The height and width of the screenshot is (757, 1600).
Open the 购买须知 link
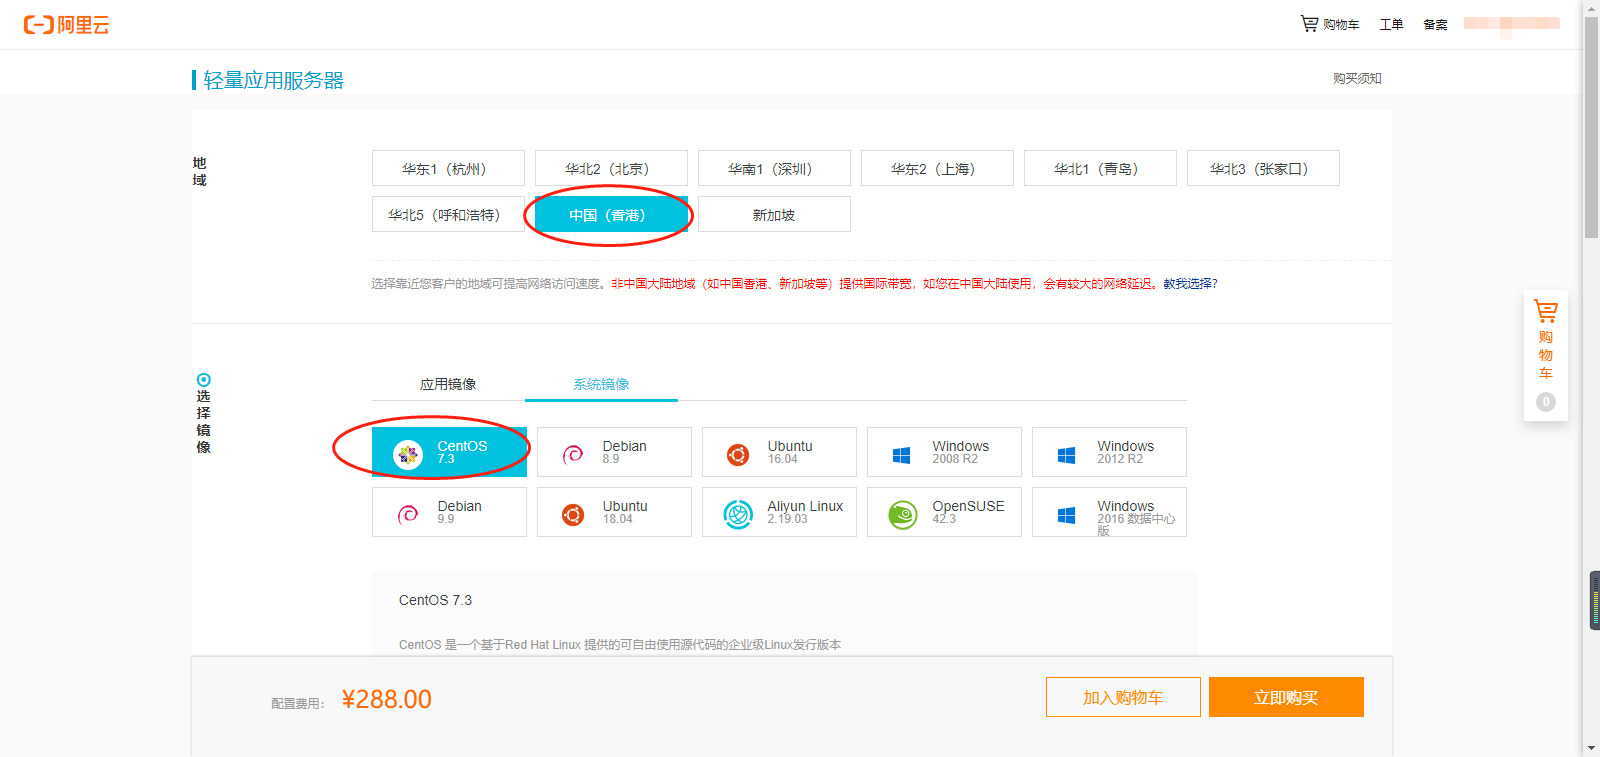[1357, 78]
